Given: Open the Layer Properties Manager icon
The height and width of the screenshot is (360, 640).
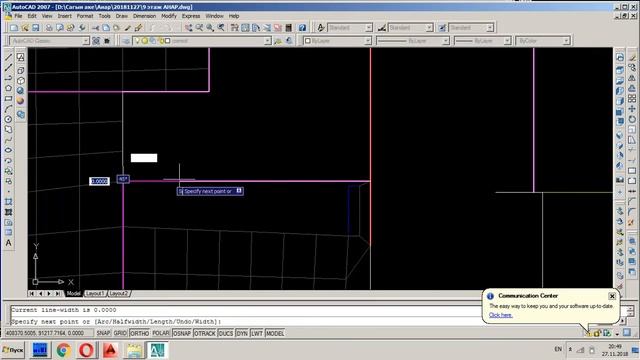Looking at the screenshot, I should click(x=126, y=41).
